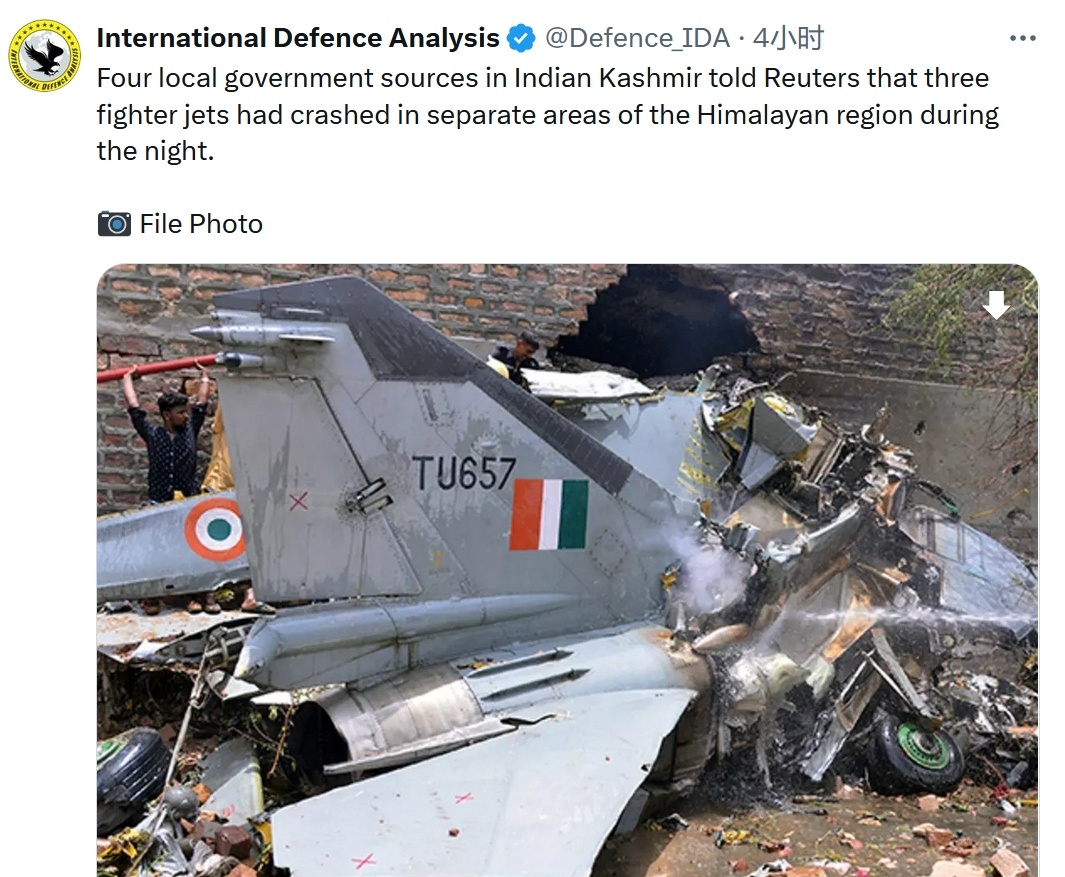
Task: Click the tweet text about Reuters sources
Action: click(x=547, y=115)
